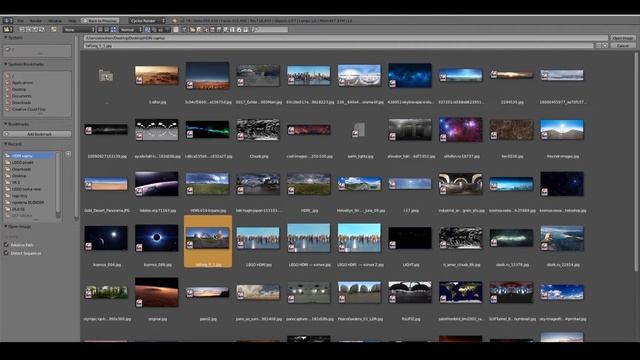Collapse the System Bookmarks panel

(6, 64)
